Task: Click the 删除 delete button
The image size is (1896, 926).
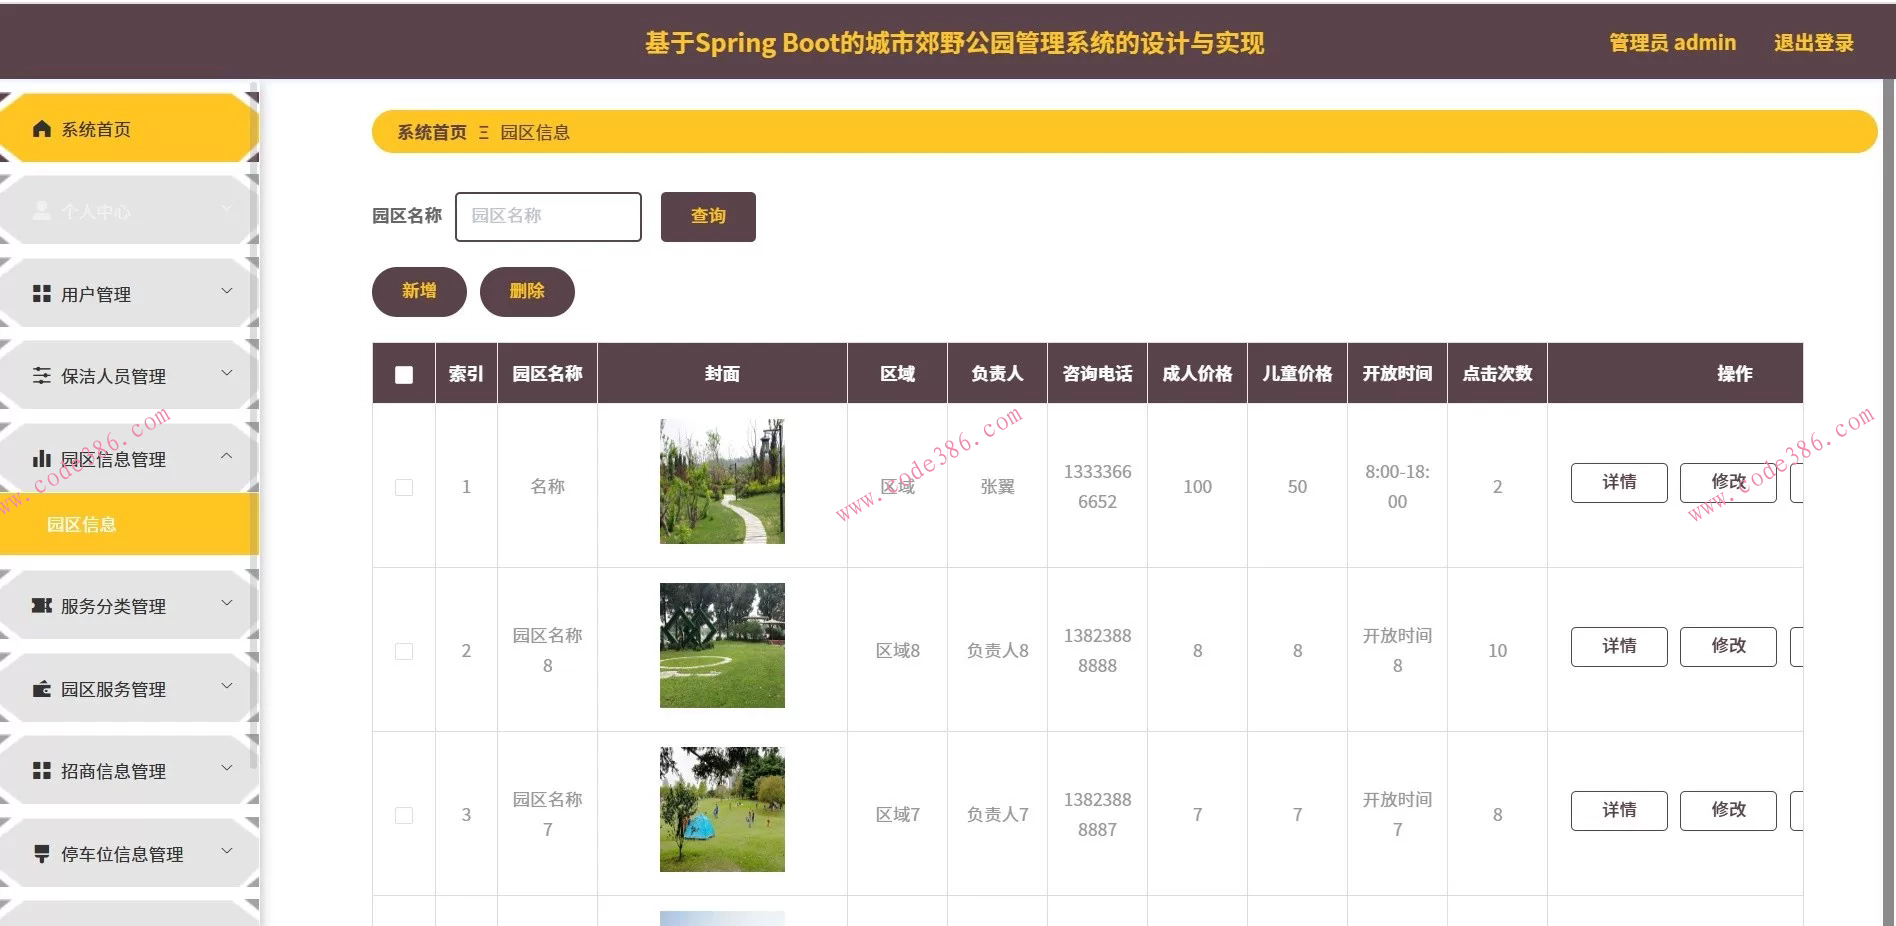Action: [527, 292]
